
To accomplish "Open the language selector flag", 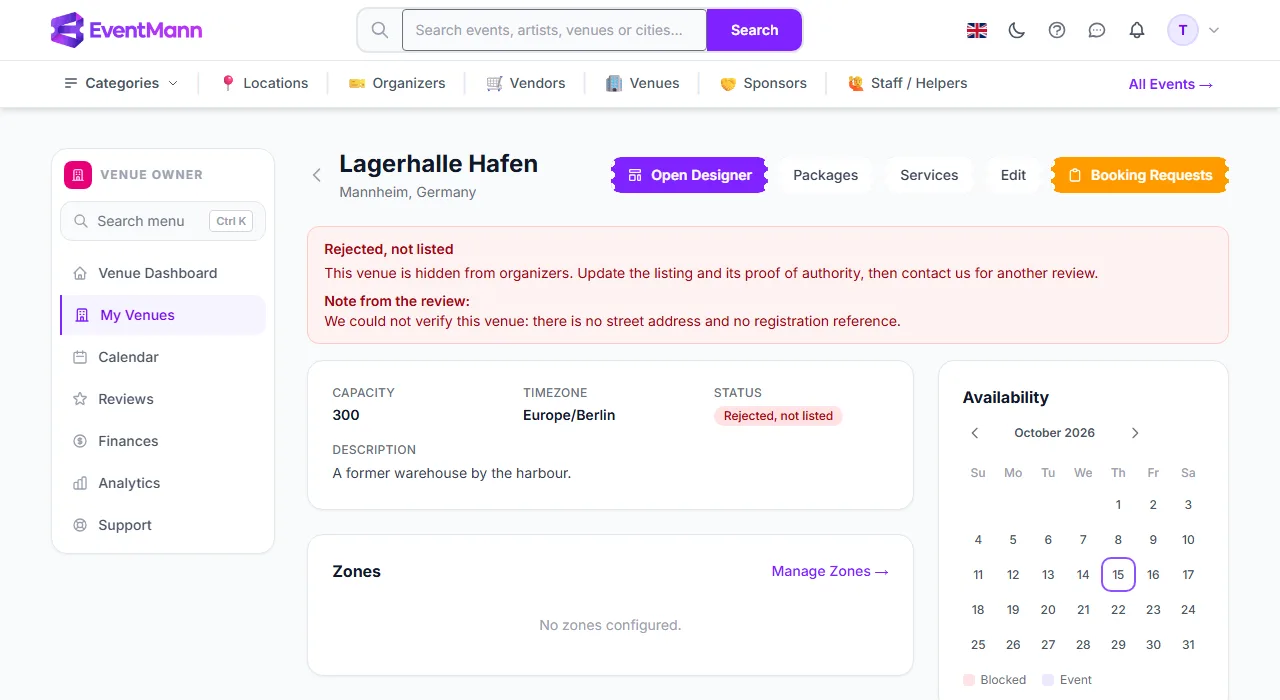I will click(977, 30).
